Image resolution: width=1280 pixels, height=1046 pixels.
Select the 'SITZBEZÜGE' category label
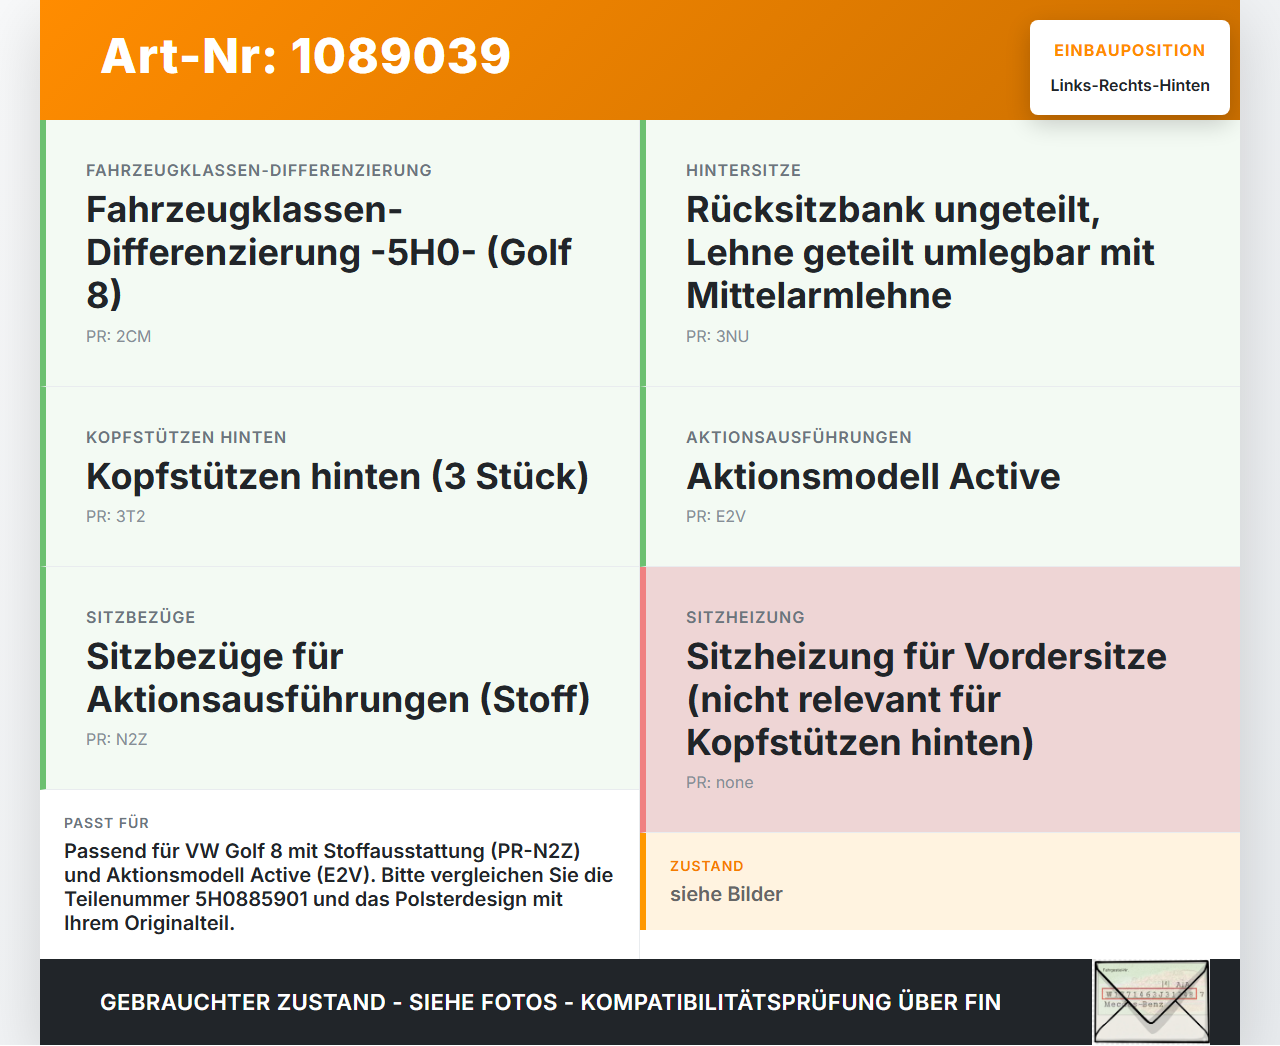[141, 617]
